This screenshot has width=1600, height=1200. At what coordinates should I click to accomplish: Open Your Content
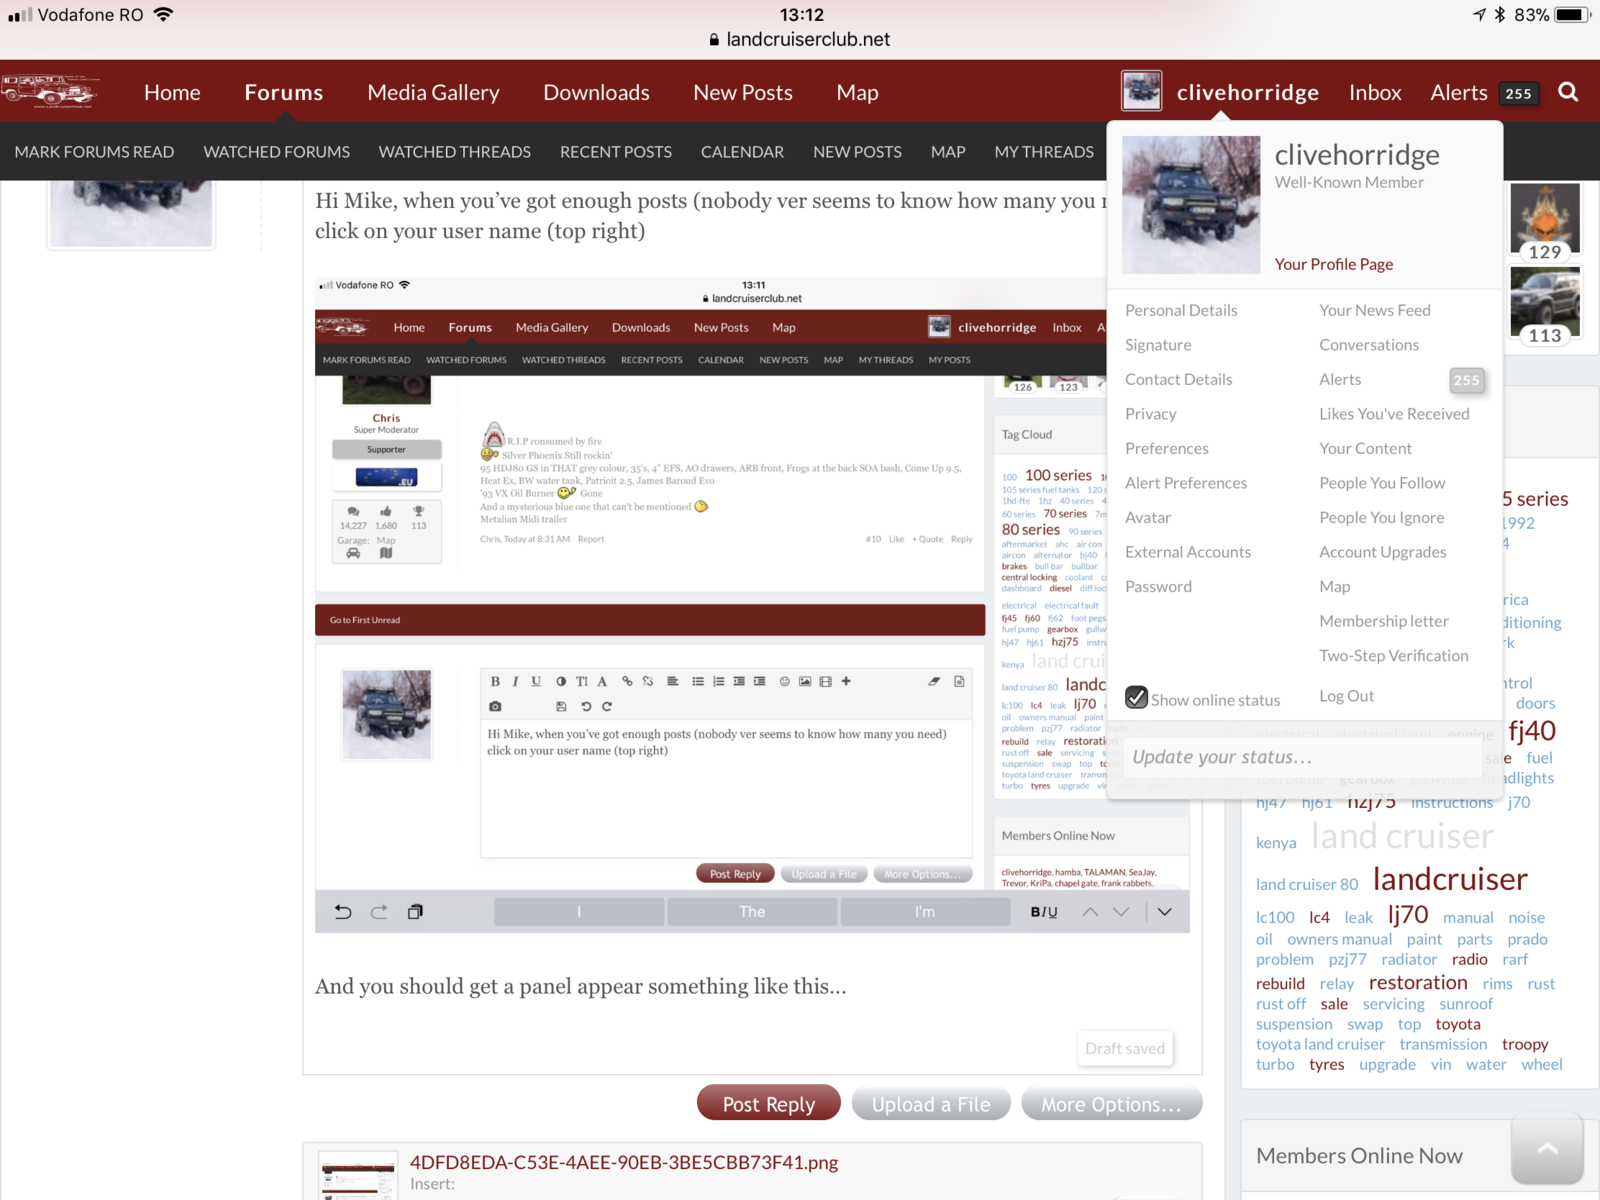point(1365,448)
